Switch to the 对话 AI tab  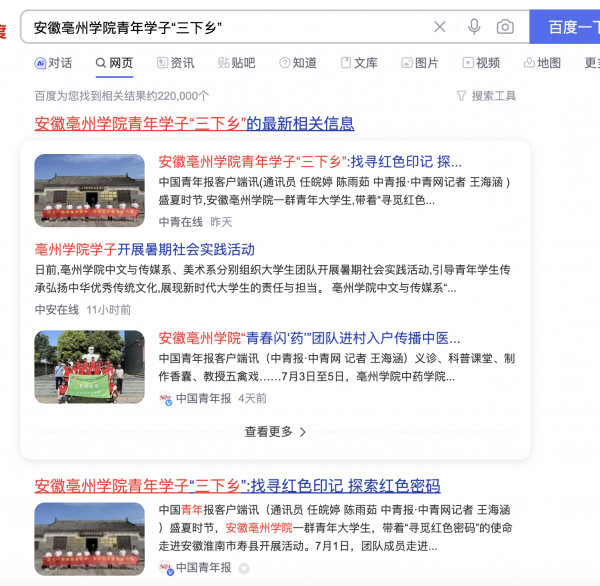pos(53,63)
